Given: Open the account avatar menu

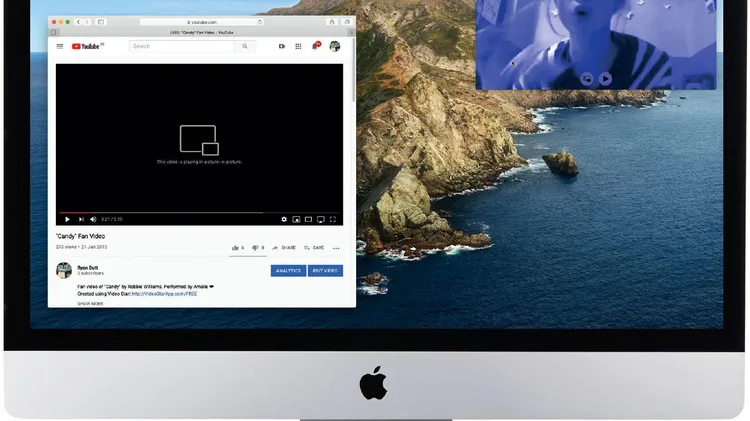Looking at the screenshot, I should point(334,46).
